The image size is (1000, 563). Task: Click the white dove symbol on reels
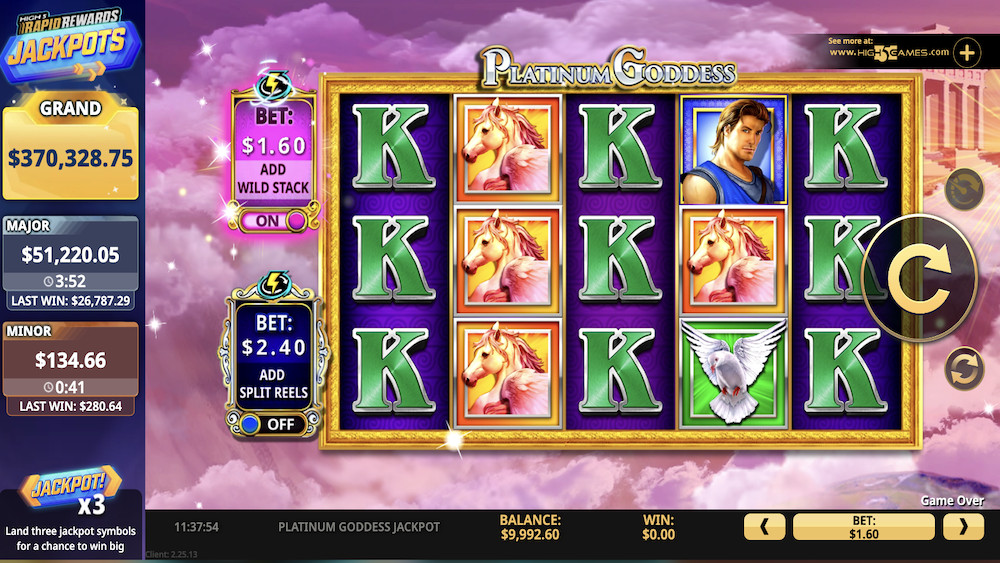[733, 373]
